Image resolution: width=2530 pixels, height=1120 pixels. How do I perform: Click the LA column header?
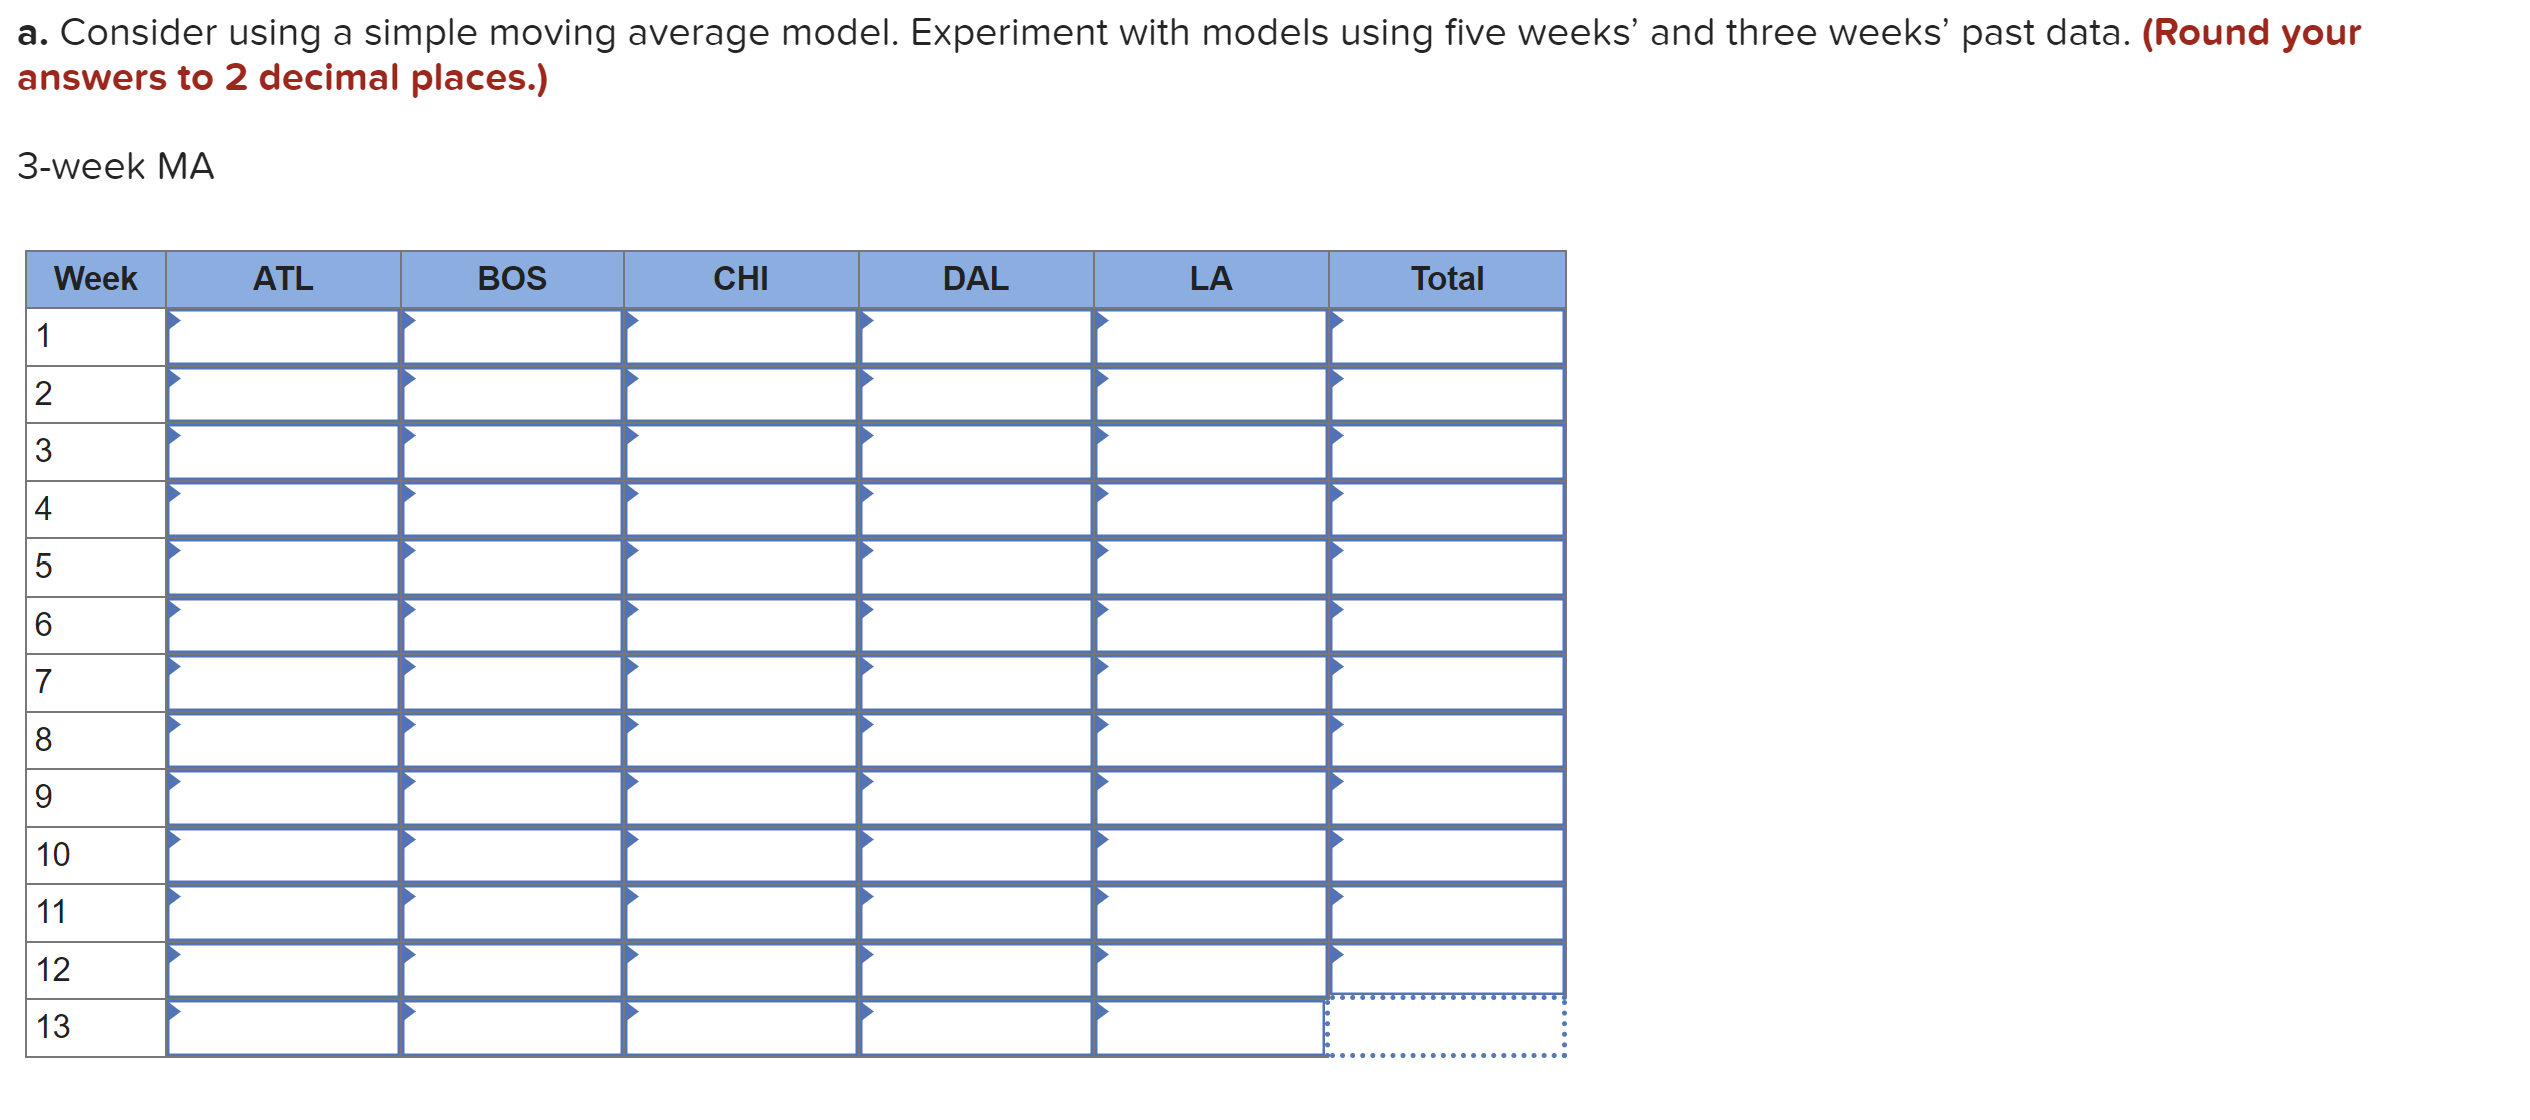(x=1210, y=279)
